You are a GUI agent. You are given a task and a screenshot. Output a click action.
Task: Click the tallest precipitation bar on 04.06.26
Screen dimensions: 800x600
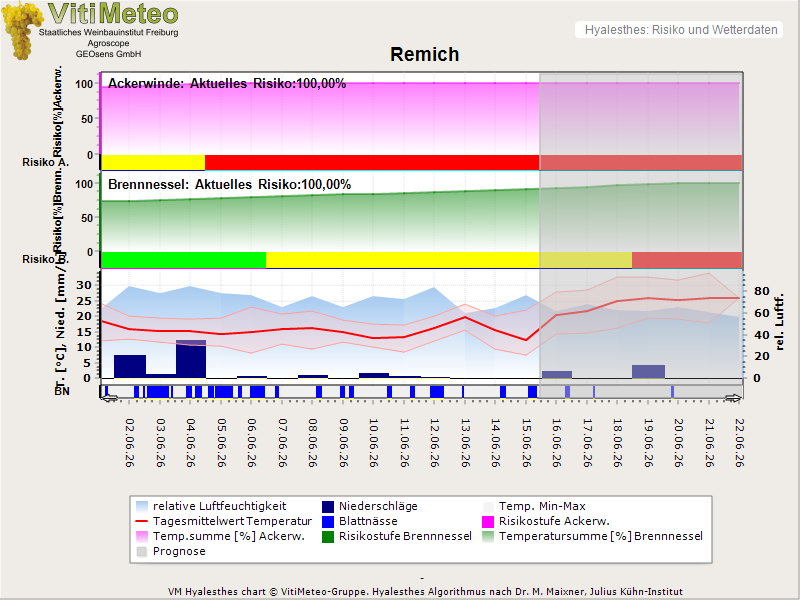(191, 359)
